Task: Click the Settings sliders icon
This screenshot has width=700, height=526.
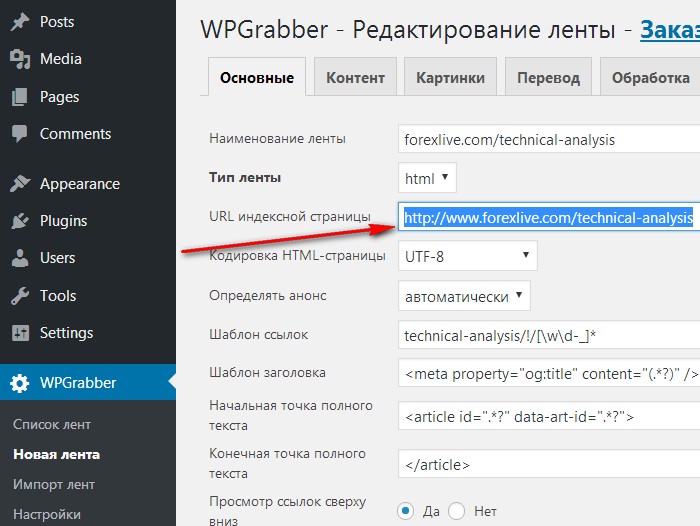Action: (x=20, y=333)
